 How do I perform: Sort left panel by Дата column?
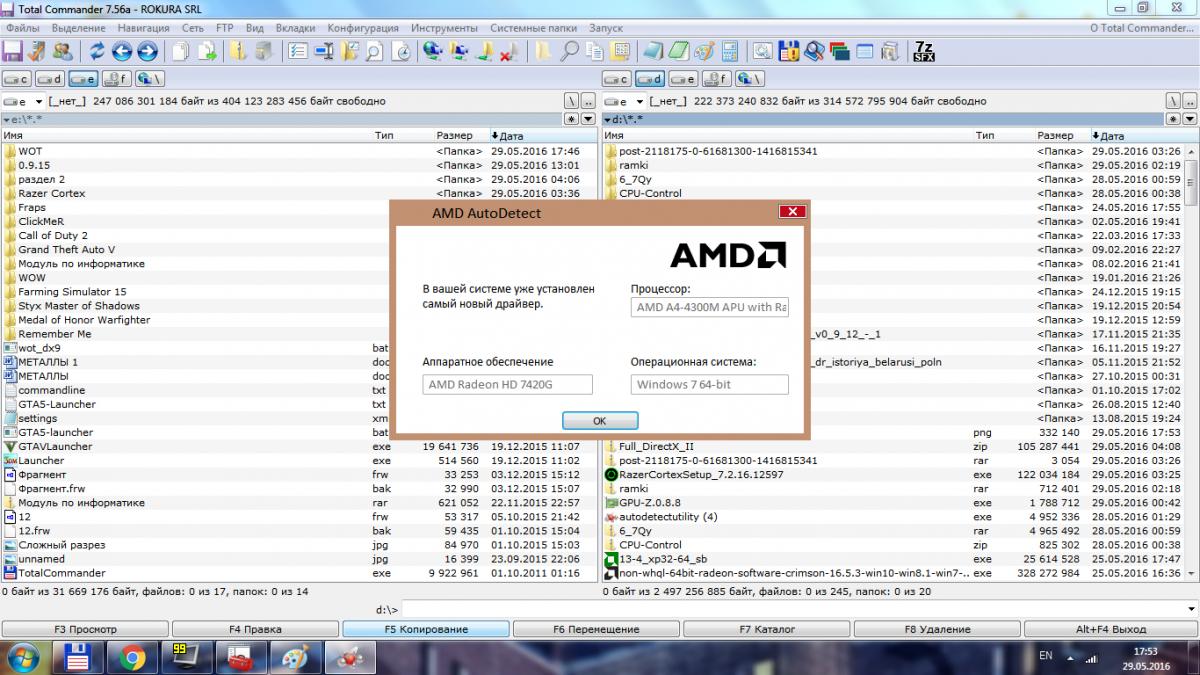510,135
